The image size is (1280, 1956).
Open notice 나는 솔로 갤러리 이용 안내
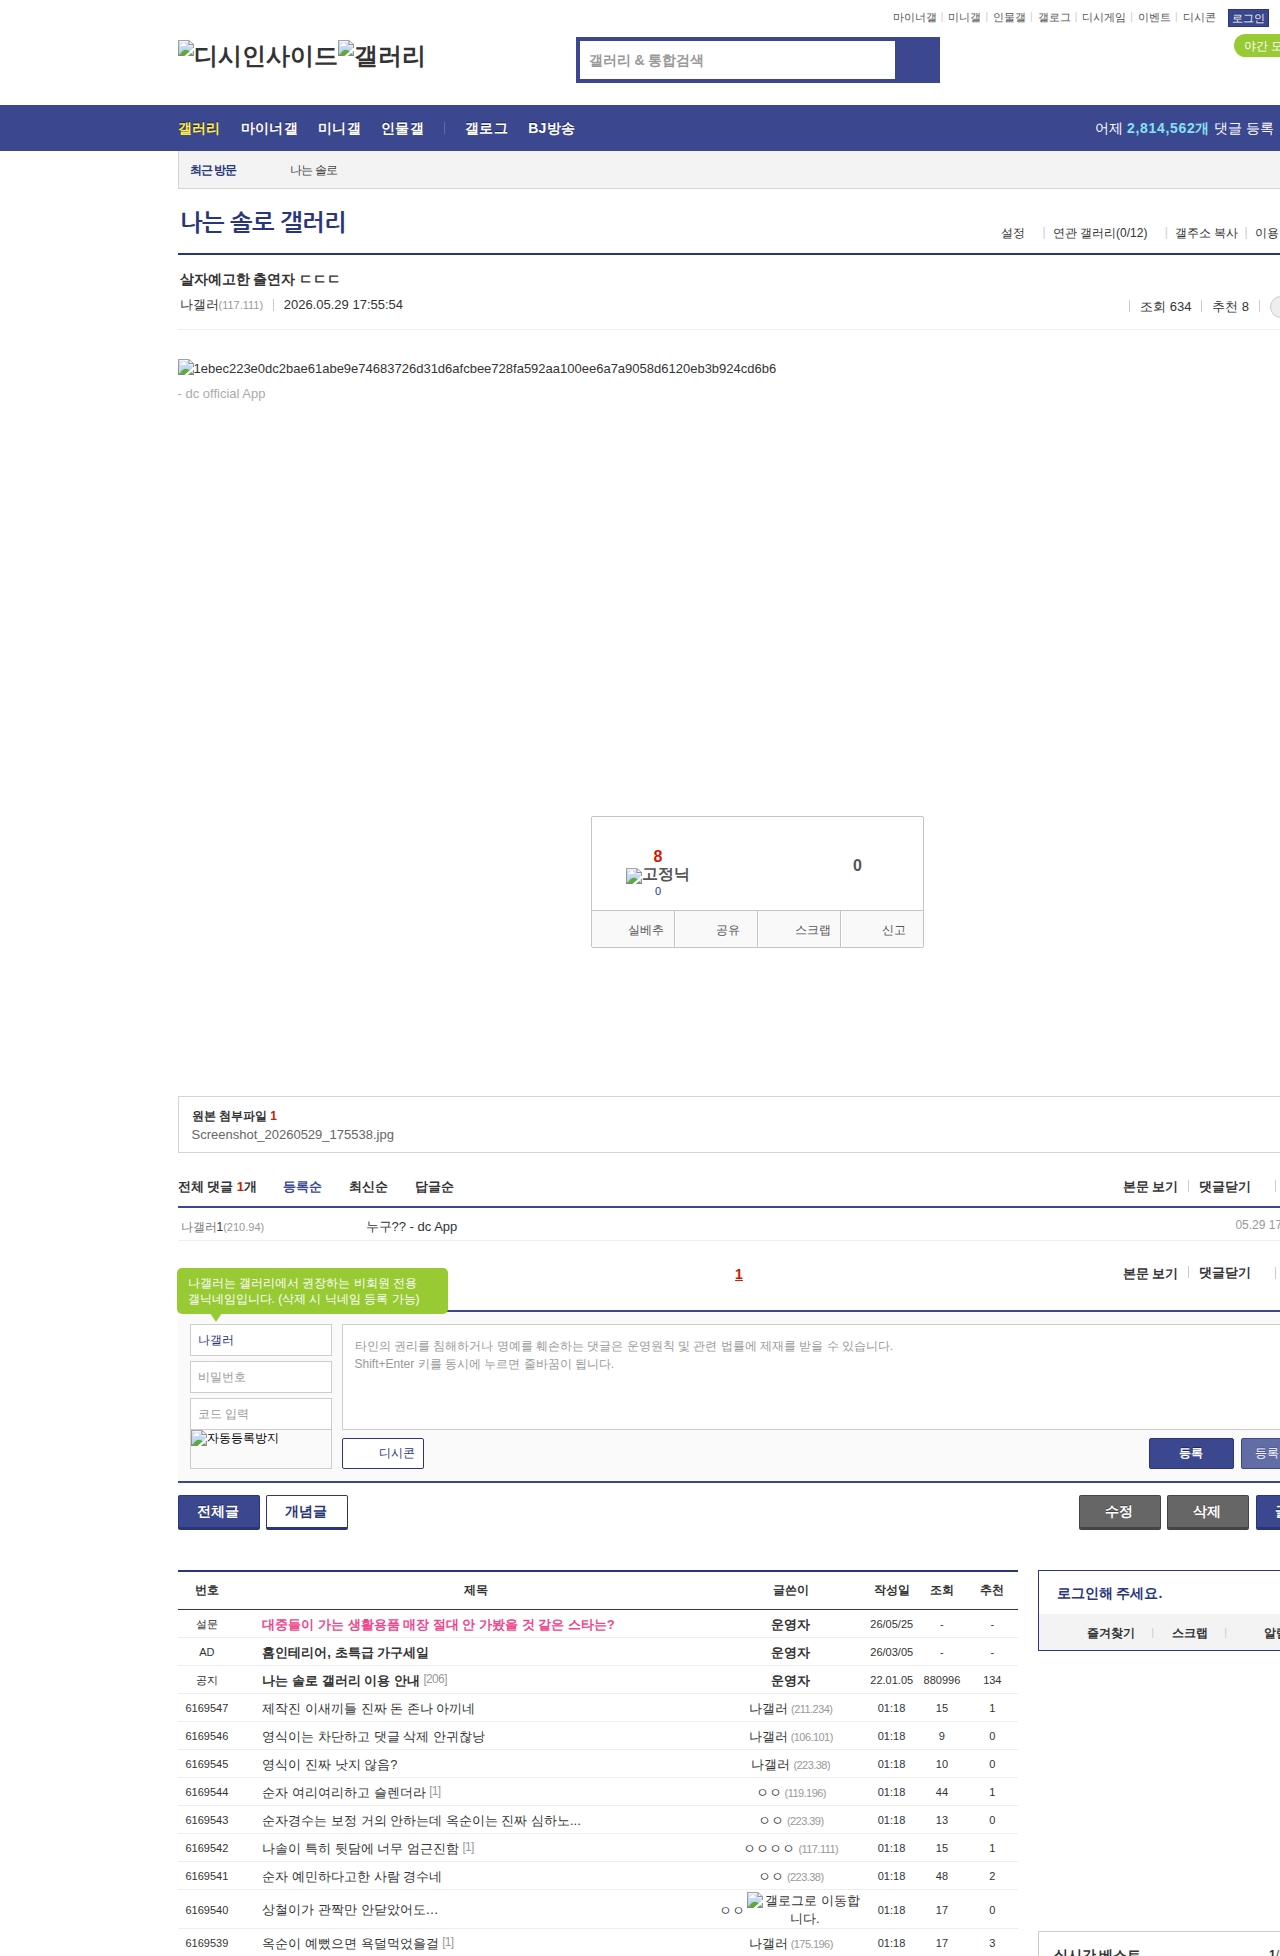click(340, 1681)
